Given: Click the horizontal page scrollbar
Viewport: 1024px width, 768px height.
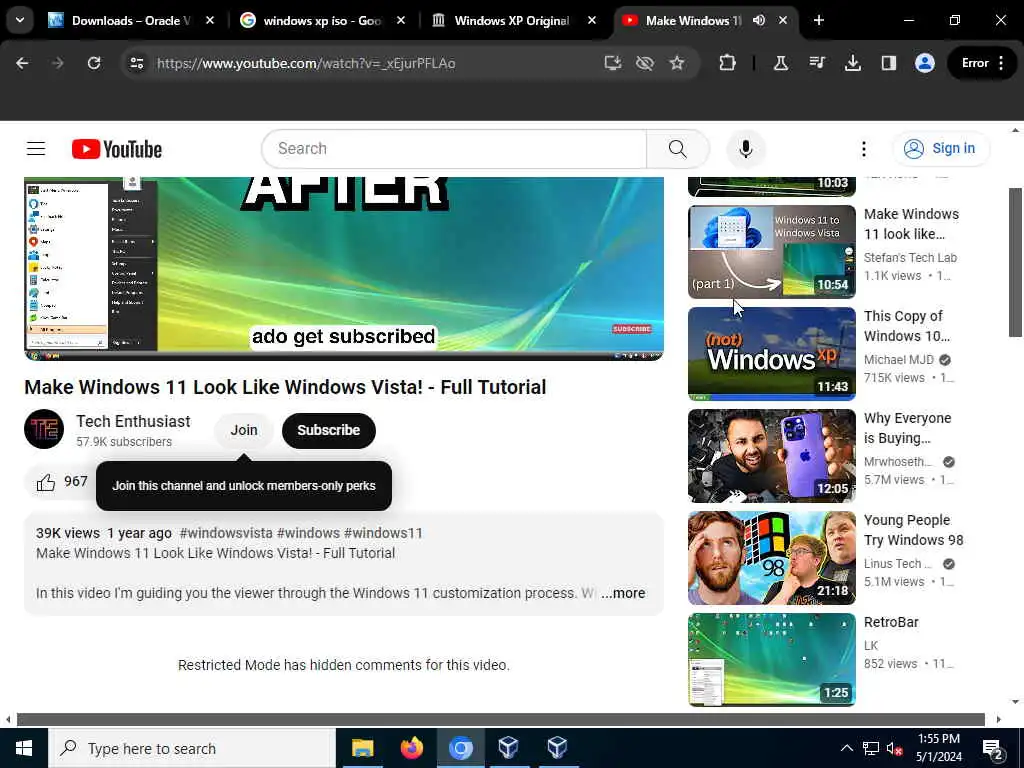Looking at the screenshot, I should (500, 719).
